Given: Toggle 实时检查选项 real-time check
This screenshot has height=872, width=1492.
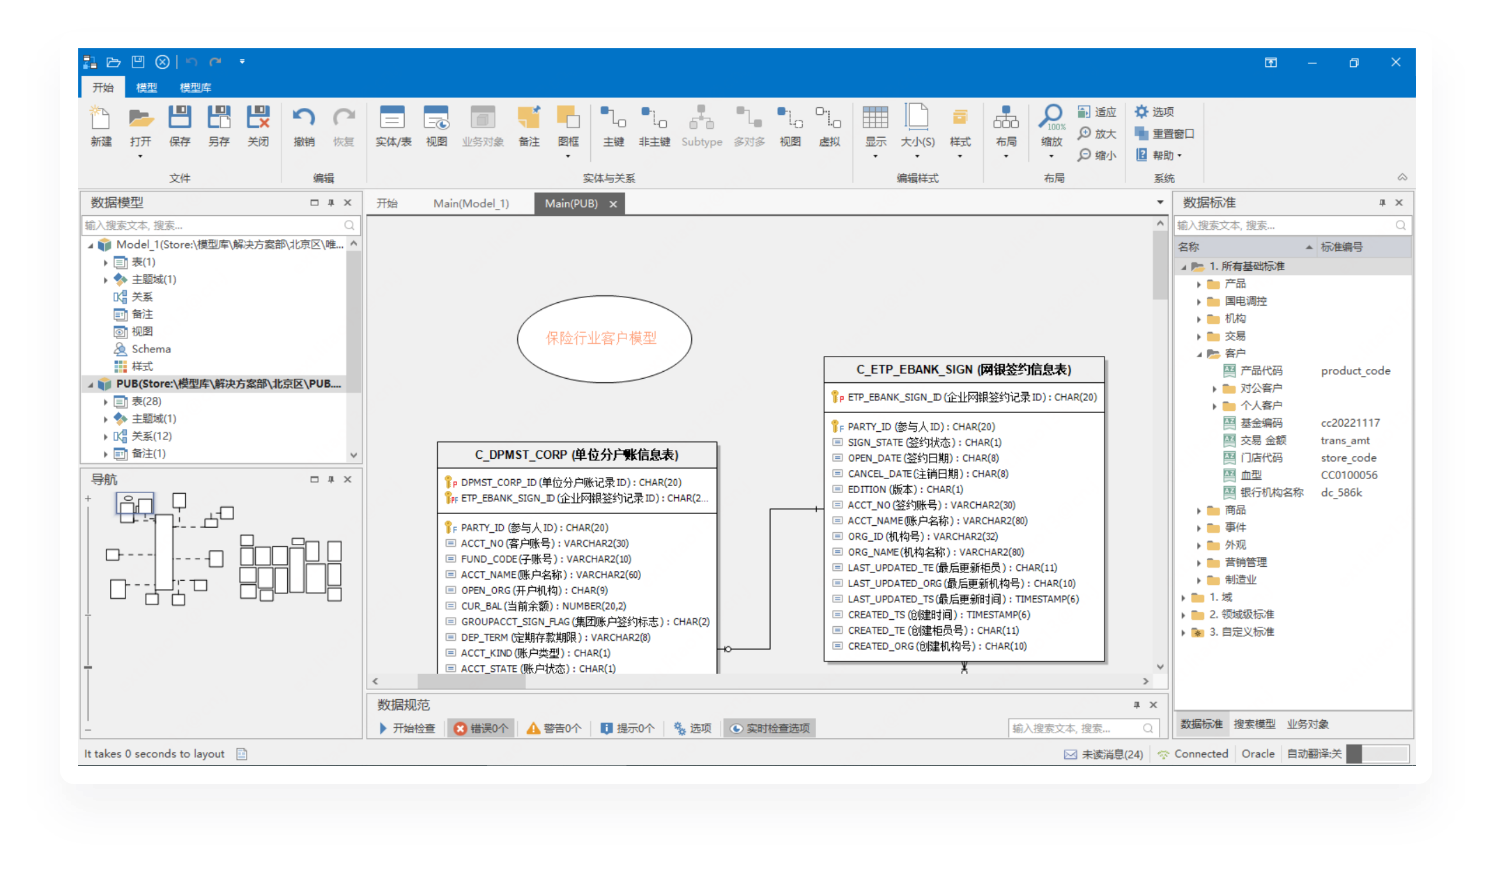Looking at the screenshot, I should (x=769, y=728).
